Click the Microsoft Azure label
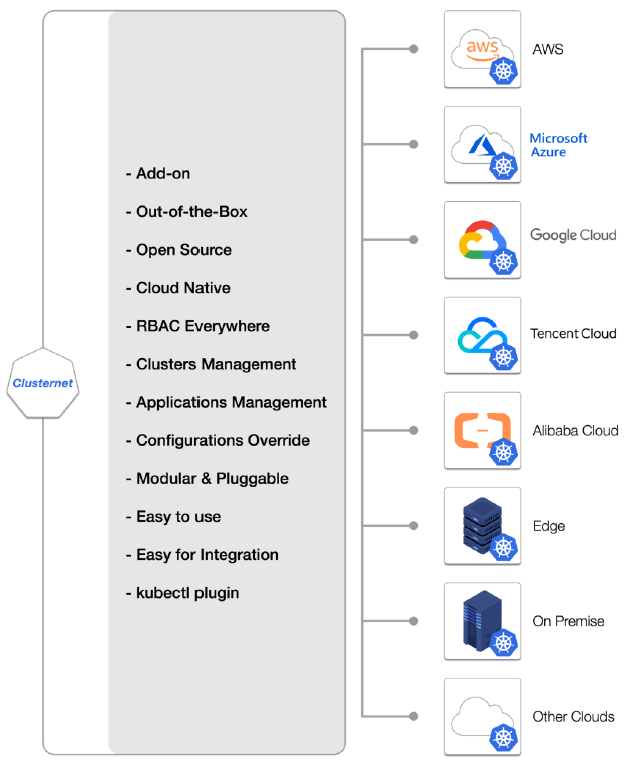Screen dimensions: 632x769 click(558, 145)
